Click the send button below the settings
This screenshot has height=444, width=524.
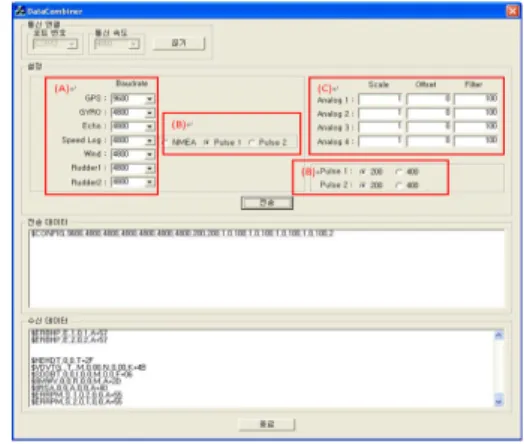267,203
